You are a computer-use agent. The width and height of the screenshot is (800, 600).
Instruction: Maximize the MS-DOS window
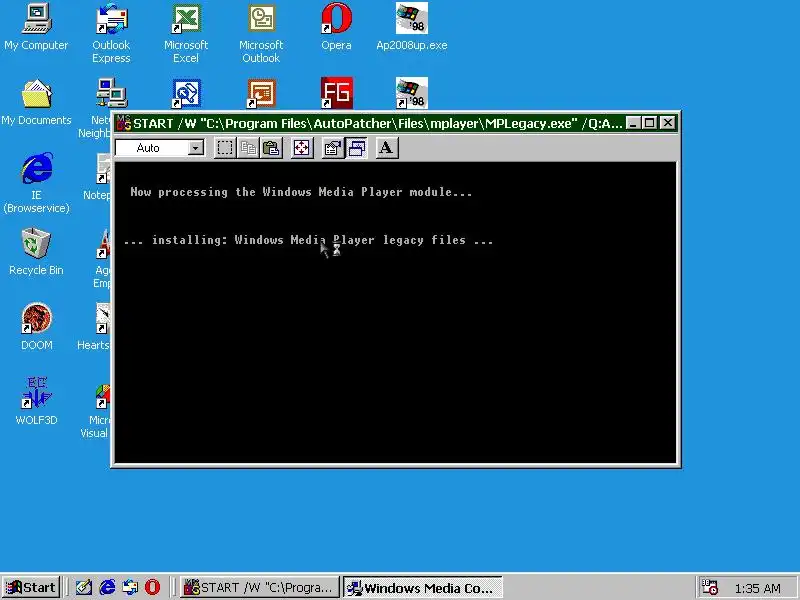649,123
